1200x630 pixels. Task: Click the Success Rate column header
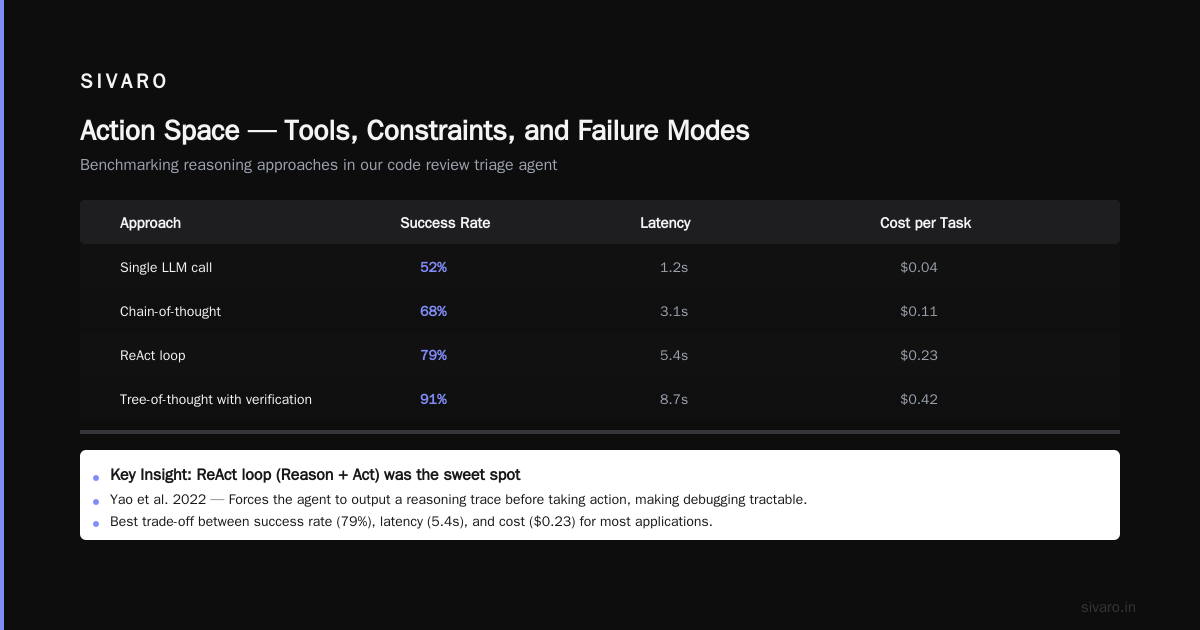[445, 223]
